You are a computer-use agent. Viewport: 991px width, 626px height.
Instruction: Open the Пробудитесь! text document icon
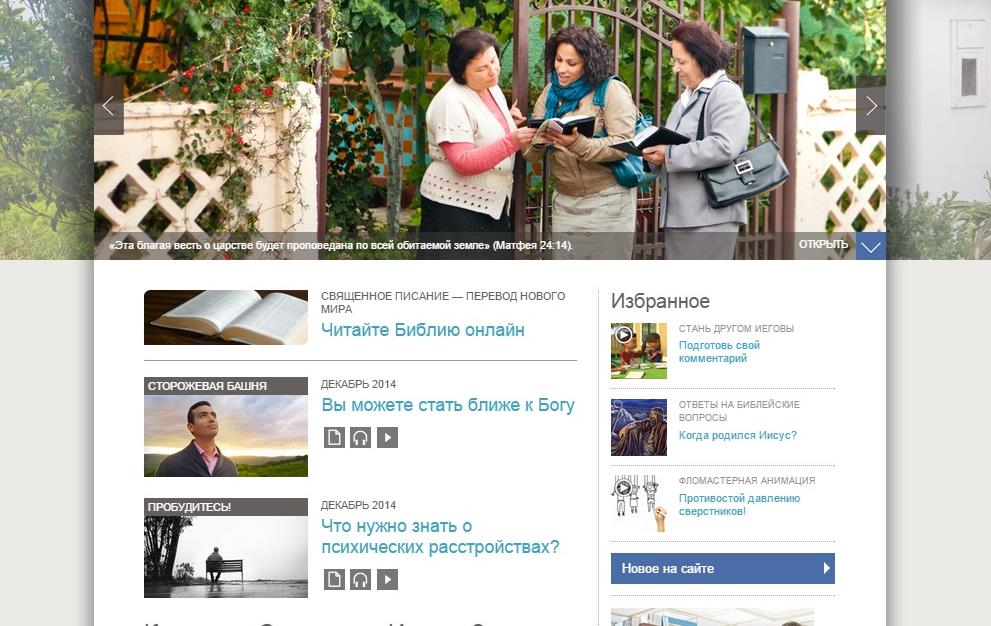click(x=334, y=579)
